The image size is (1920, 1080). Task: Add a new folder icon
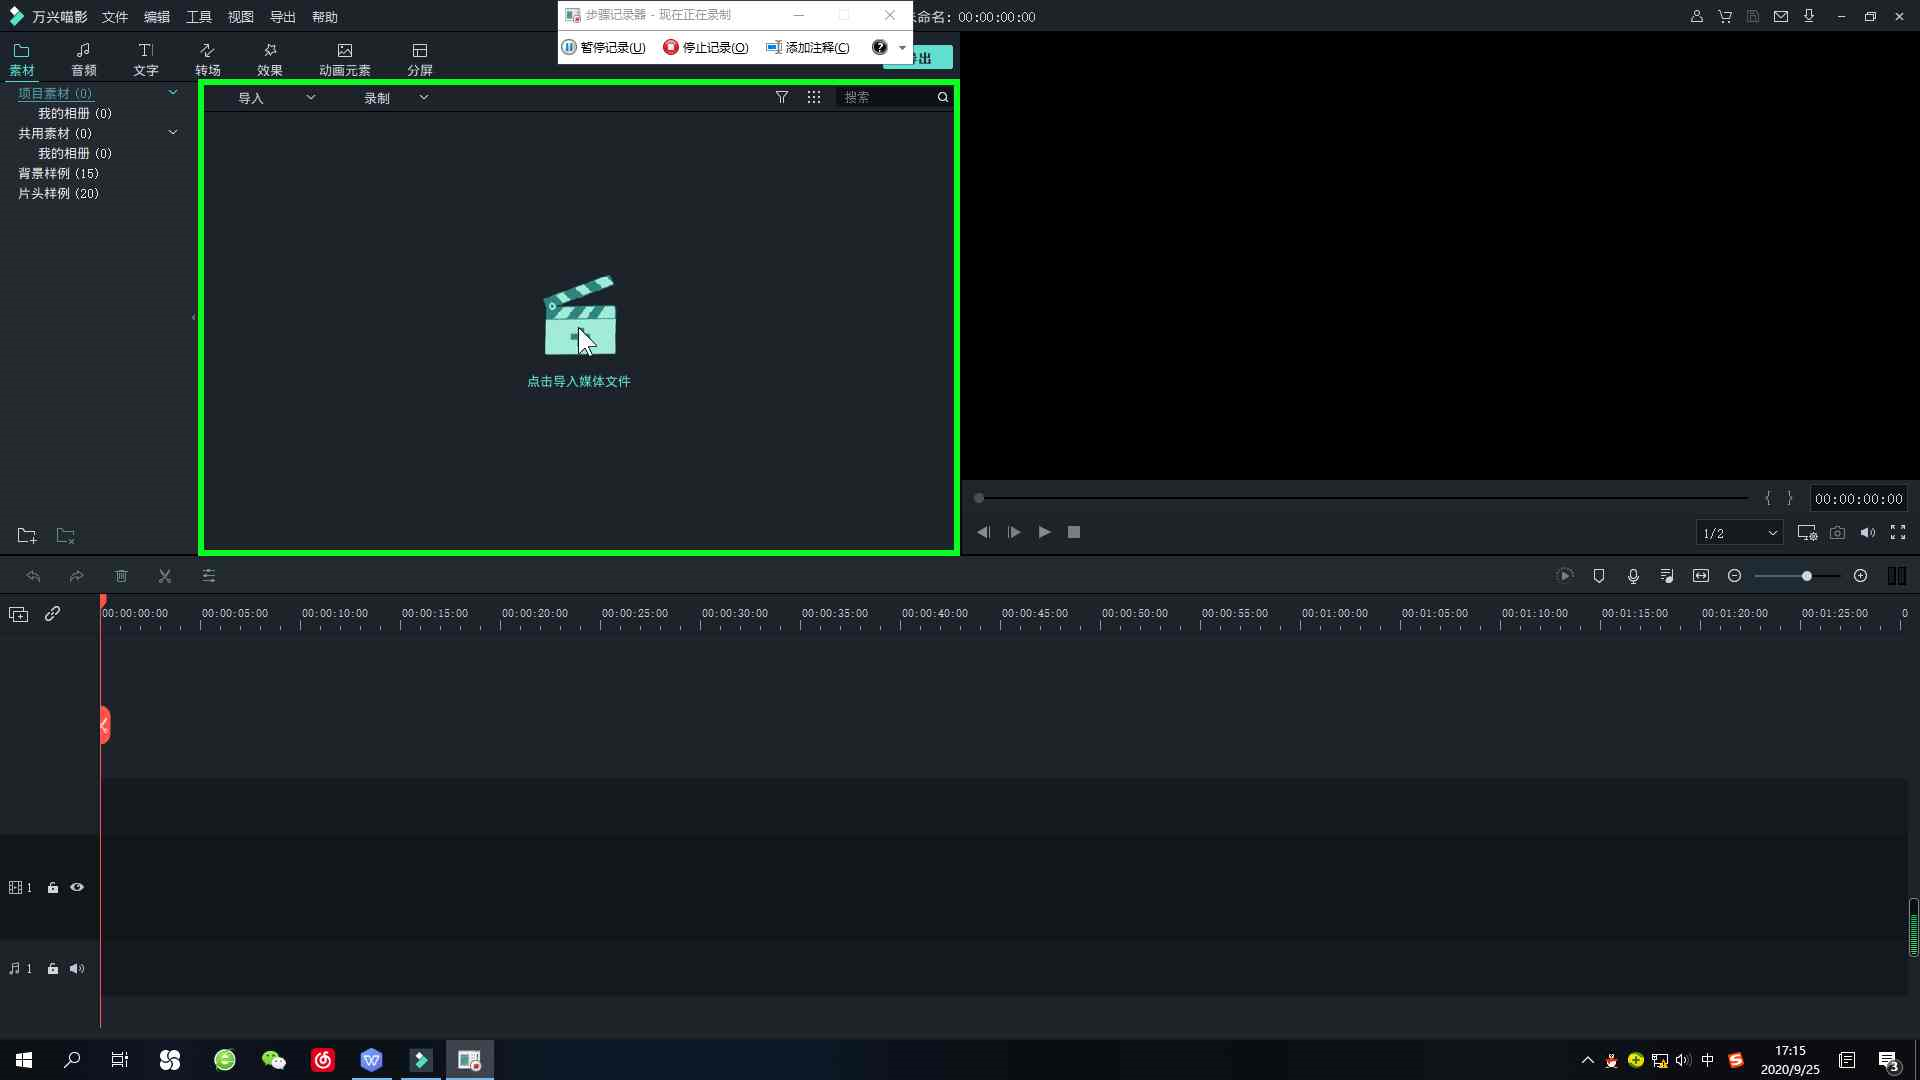[27, 536]
